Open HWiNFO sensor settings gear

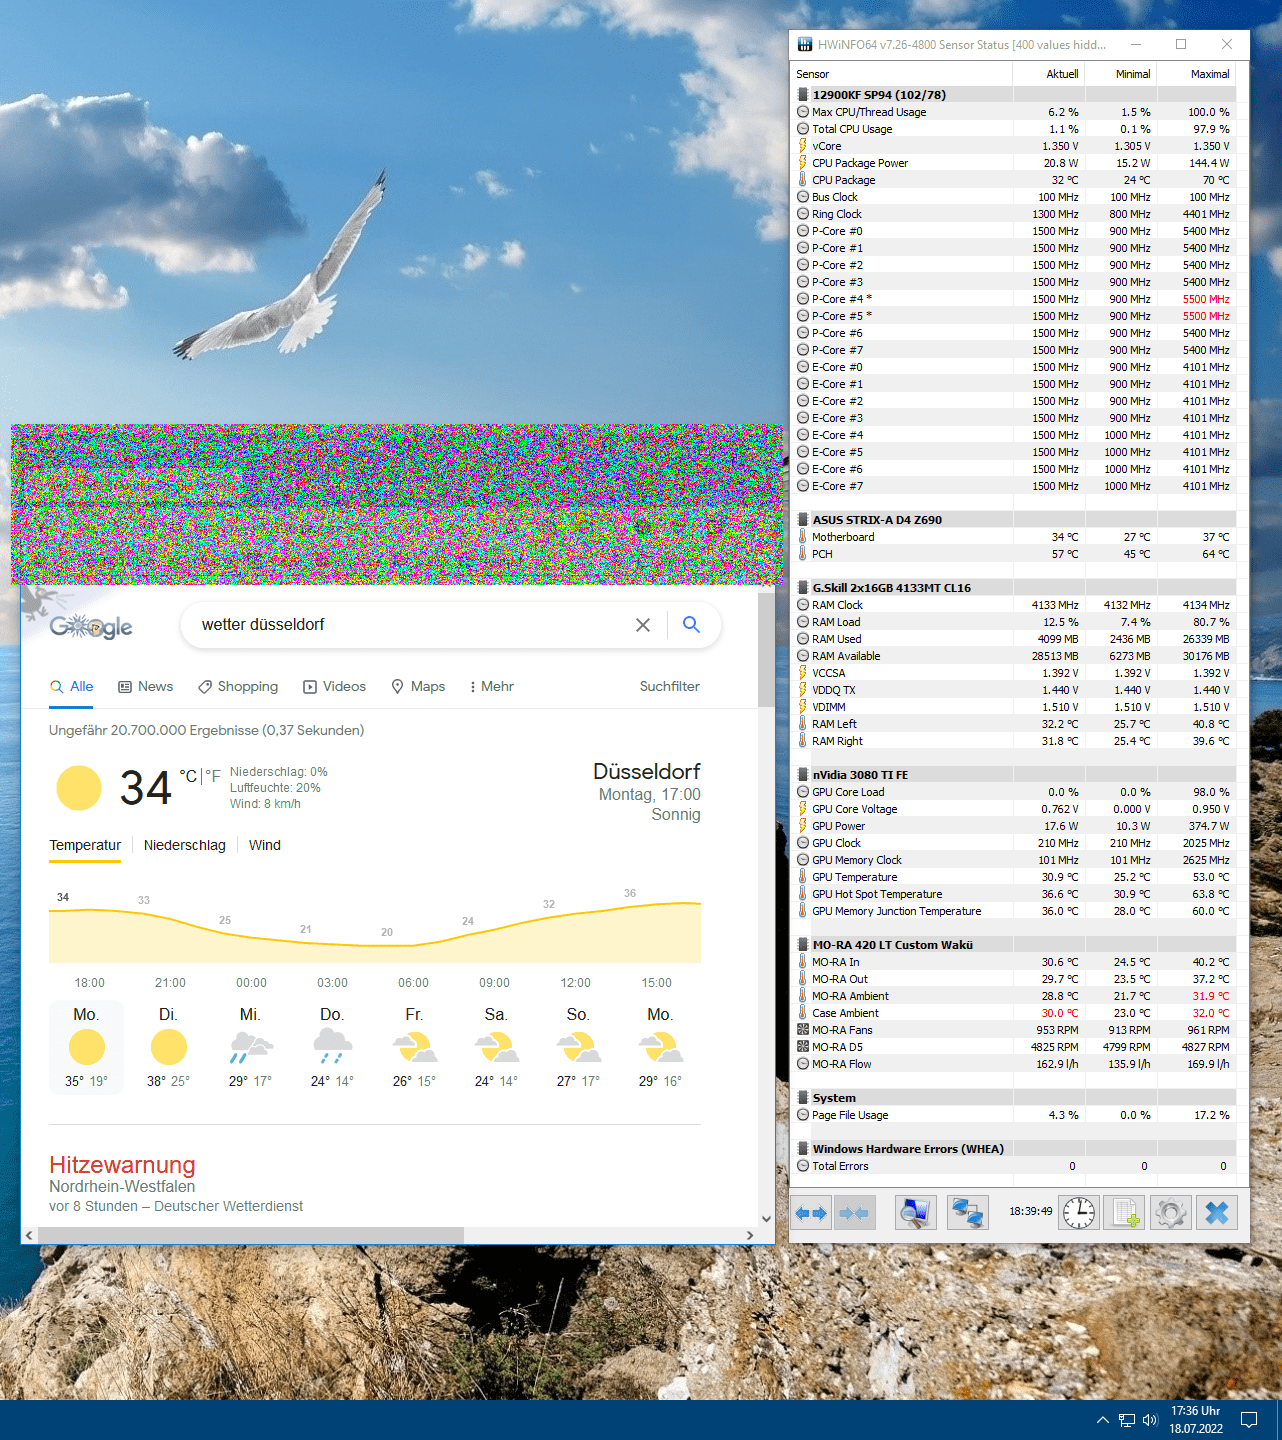coord(1170,1213)
